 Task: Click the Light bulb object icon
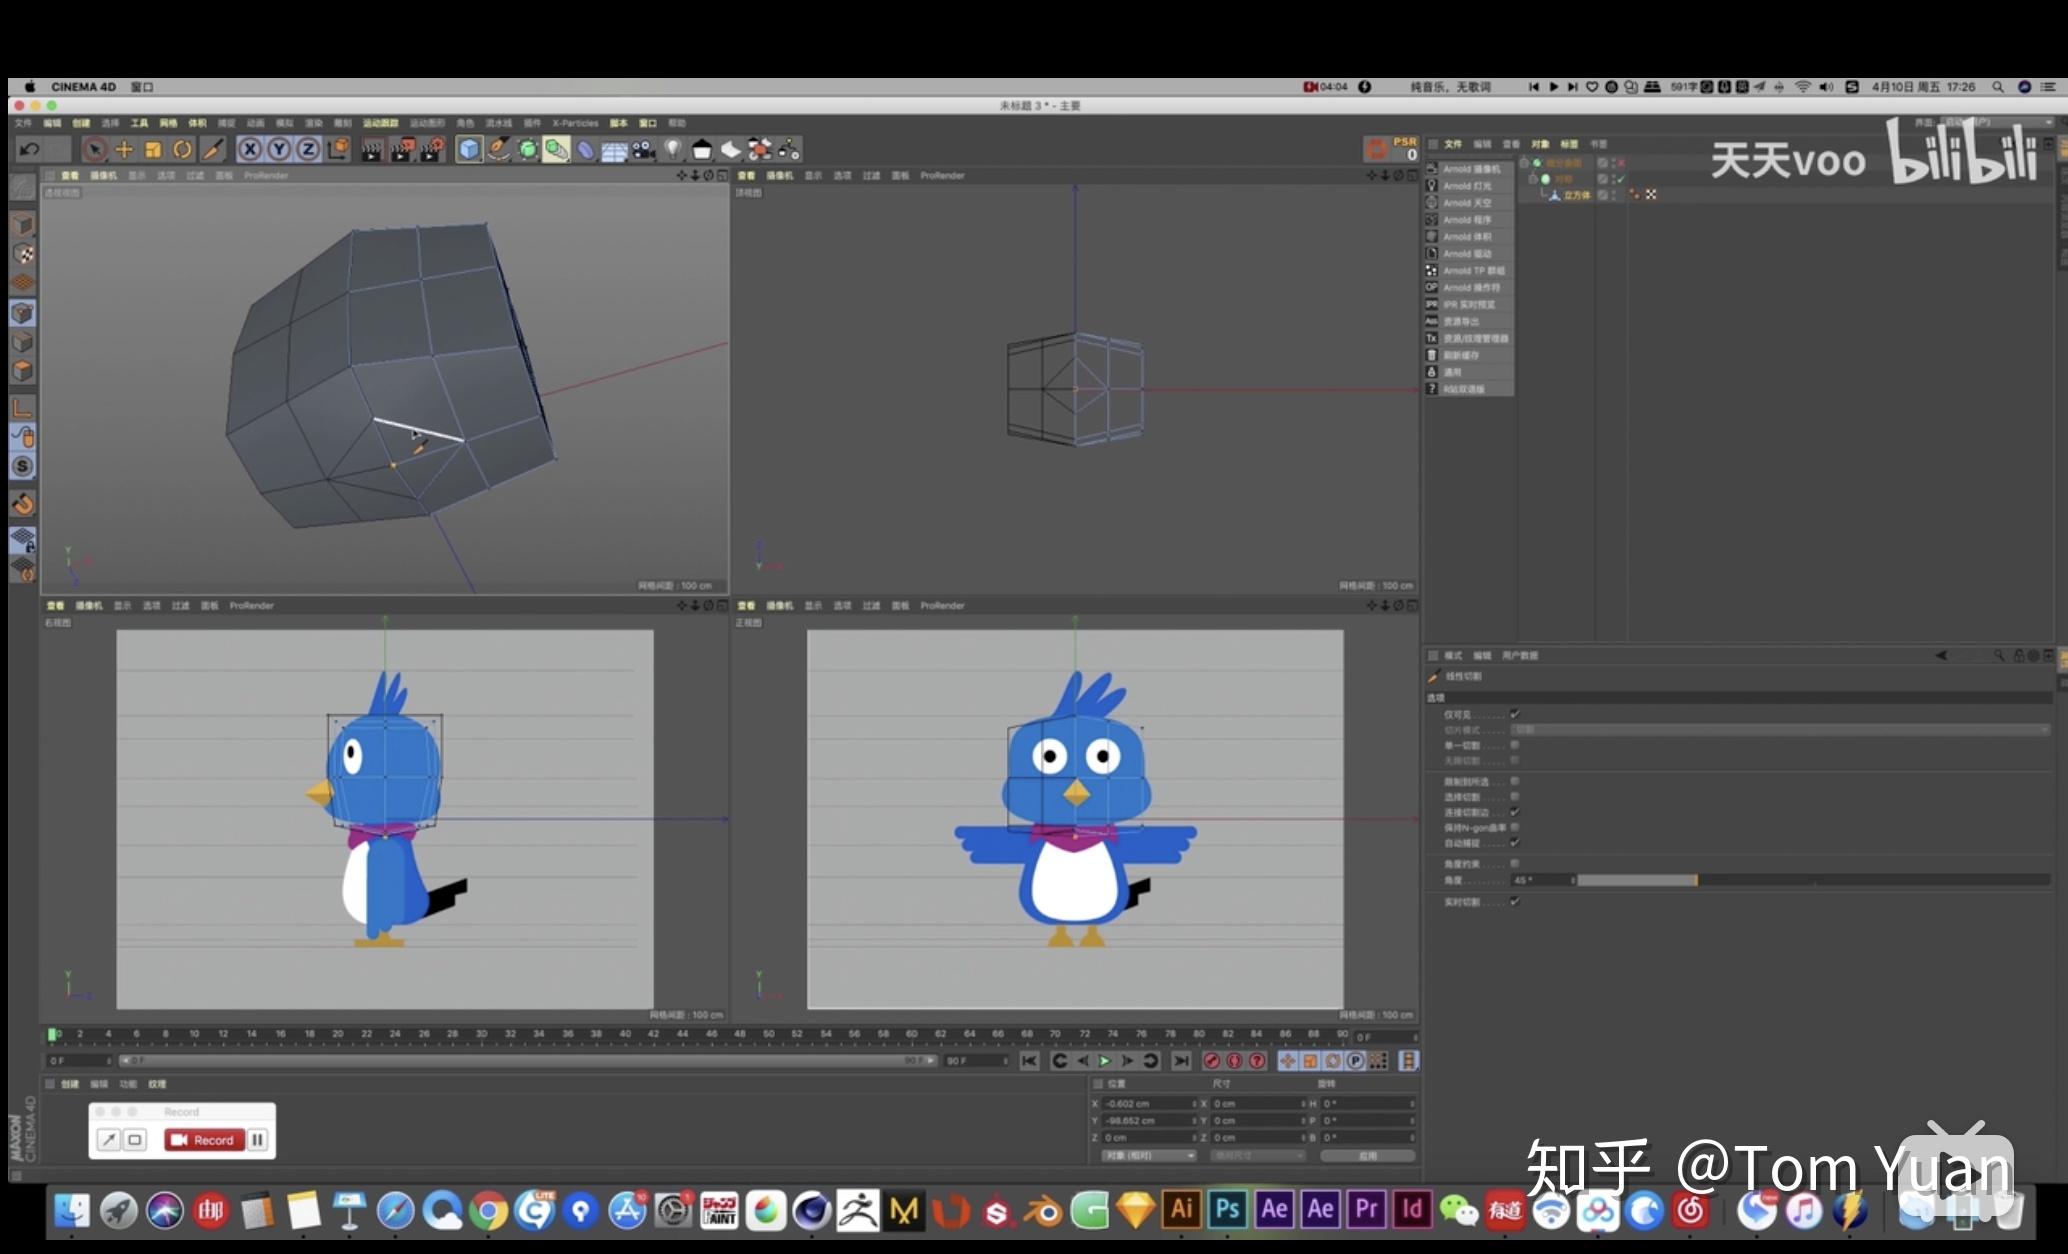(673, 150)
